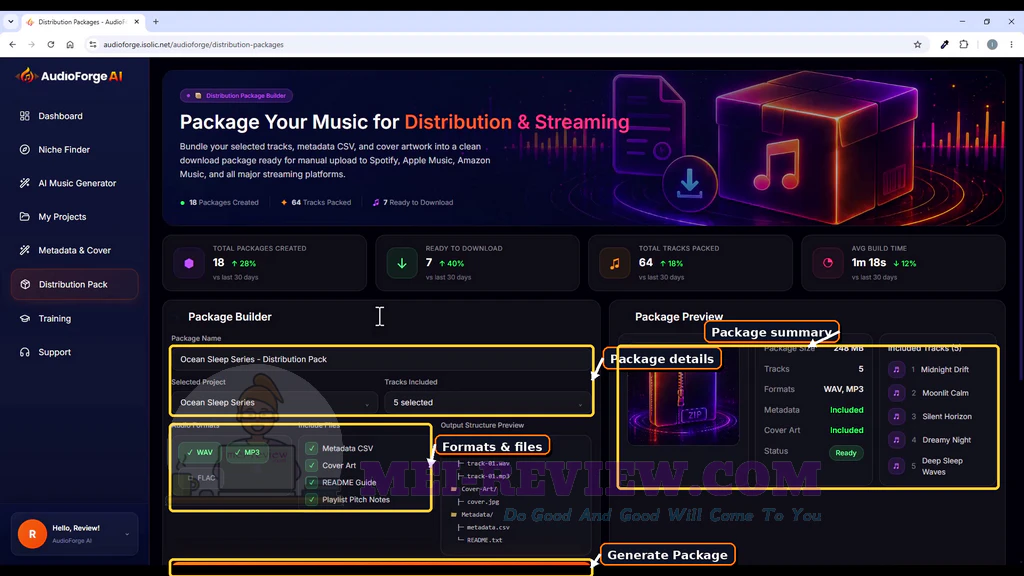Click the browser address bar
This screenshot has width=1024, height=576.
[500, 44]
